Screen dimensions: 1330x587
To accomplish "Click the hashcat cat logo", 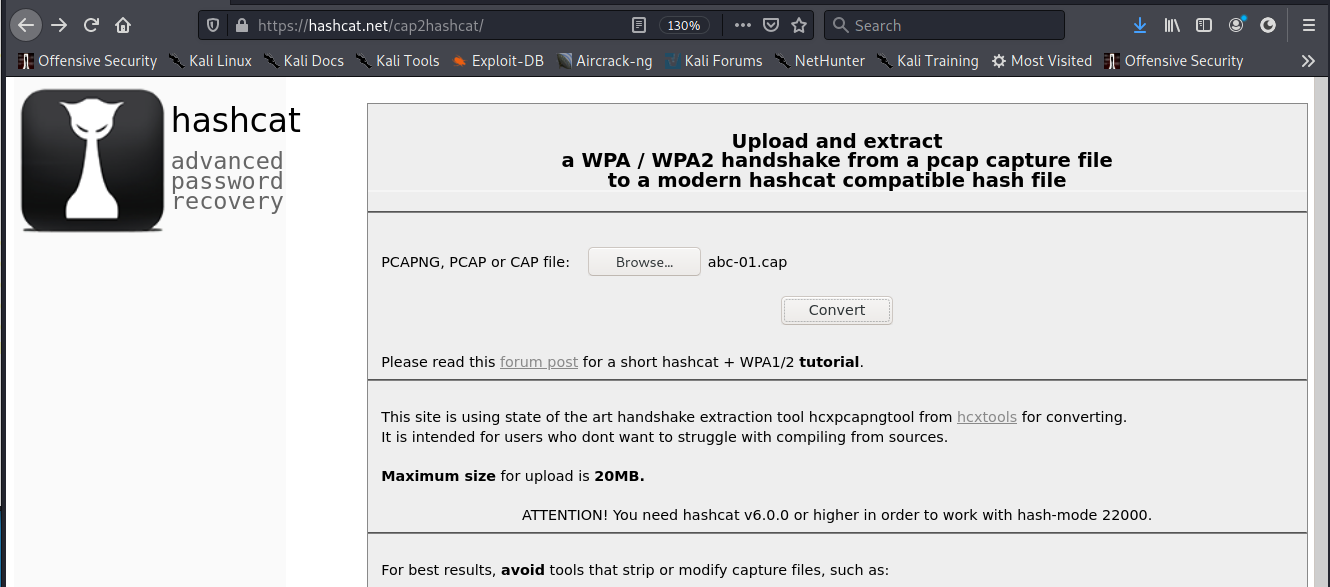I will pos(92,160).
